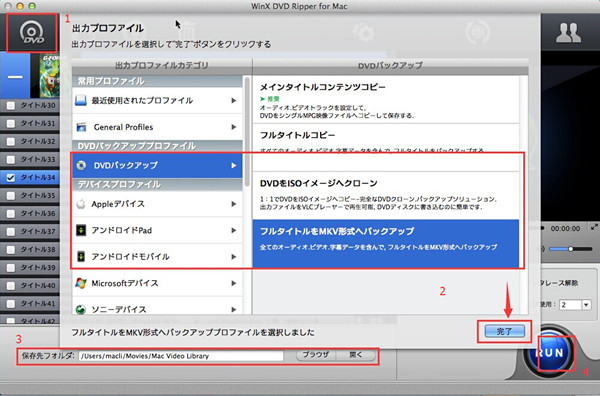Check the タイトル35 checkbox
This screenshot has width=600, height=396.
pyautogui.click(x=11, y=196)
